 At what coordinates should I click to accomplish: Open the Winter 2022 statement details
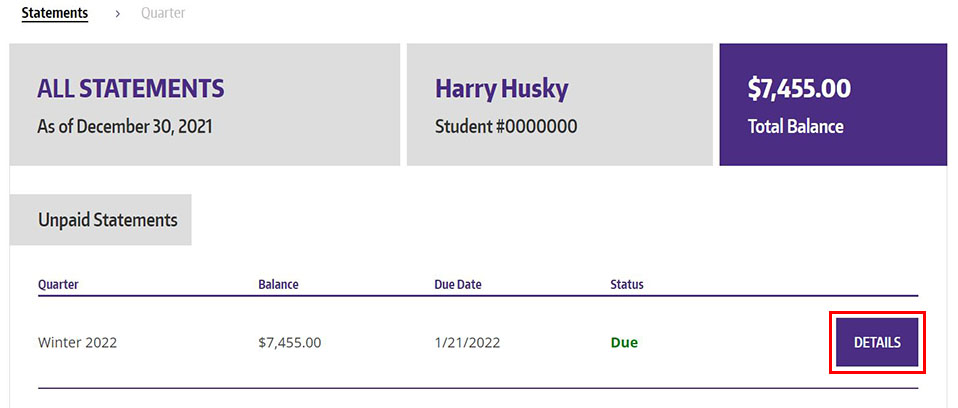[x=877, y=342]
